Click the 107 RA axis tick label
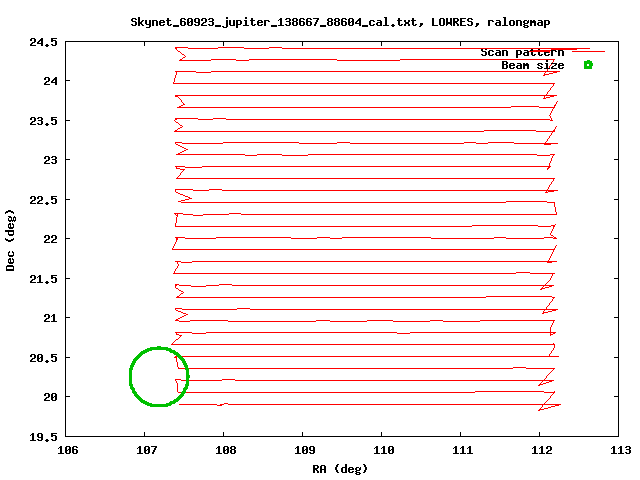 point(146,450)
